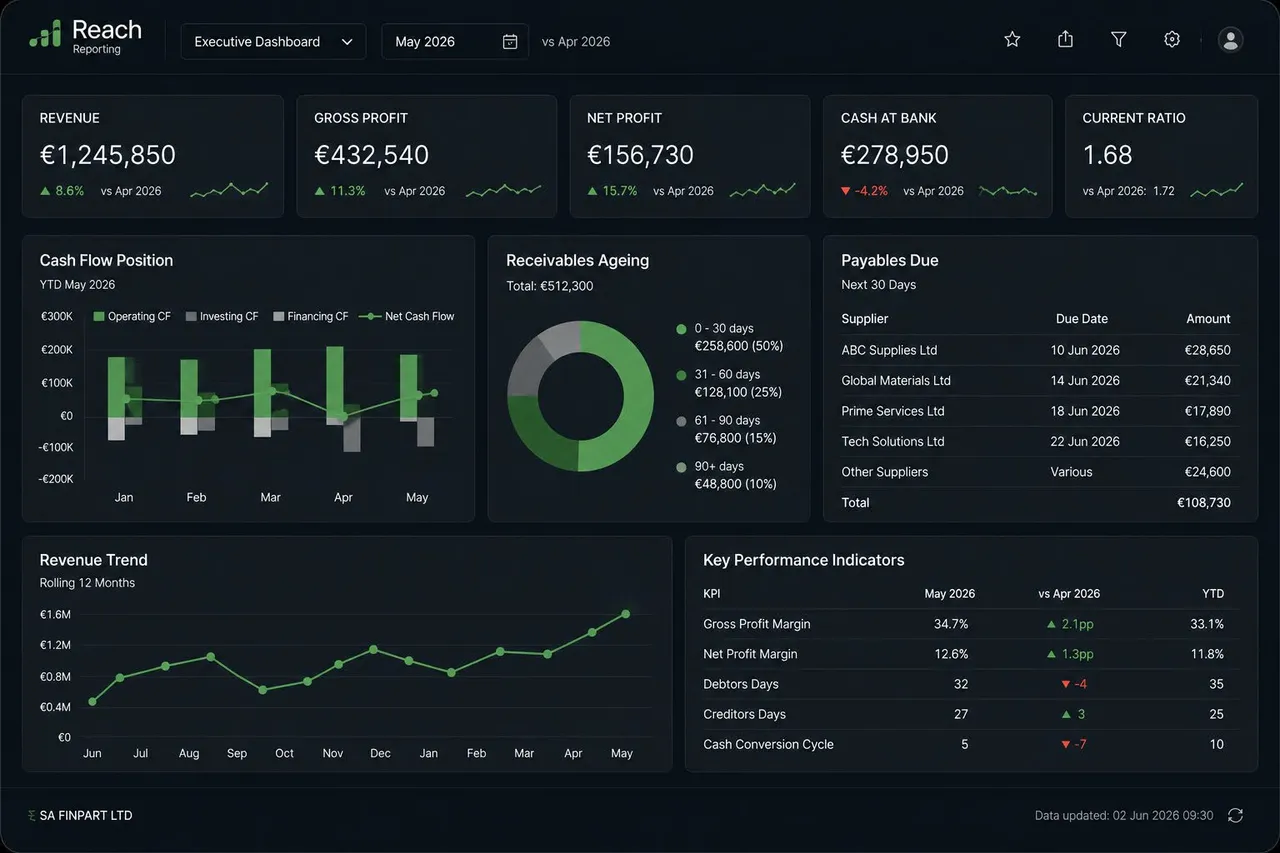The width and height of the screenshot is (1280, 853).
Task: Click the Data updated timestamp
Action: pyautogui.click(x=1124, y=815)
